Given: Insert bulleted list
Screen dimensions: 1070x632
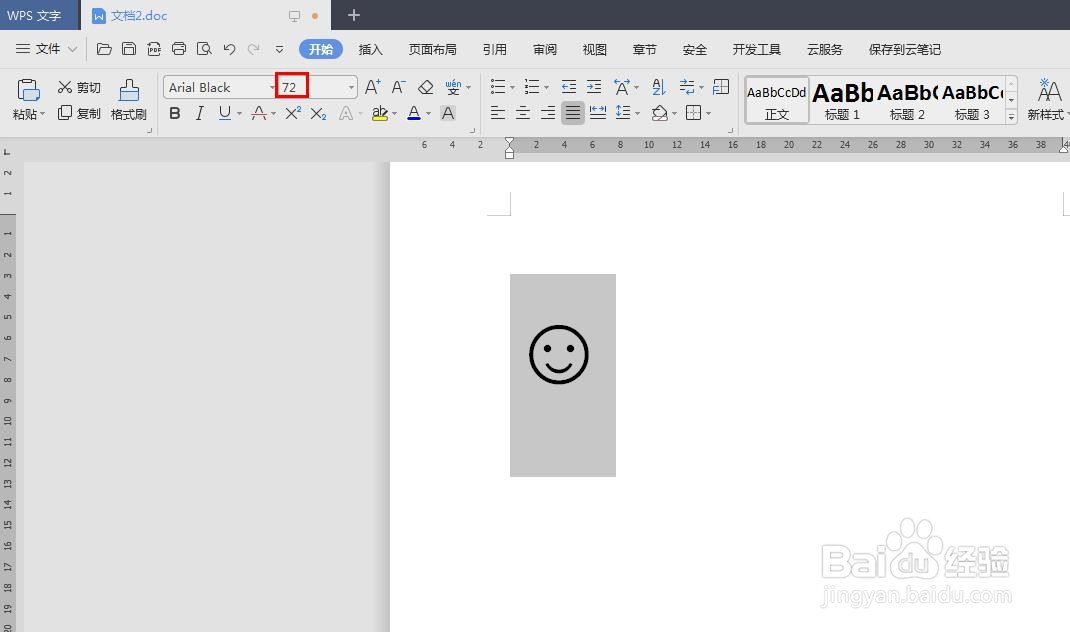Looking at the screenshot, I should (498, 87).
